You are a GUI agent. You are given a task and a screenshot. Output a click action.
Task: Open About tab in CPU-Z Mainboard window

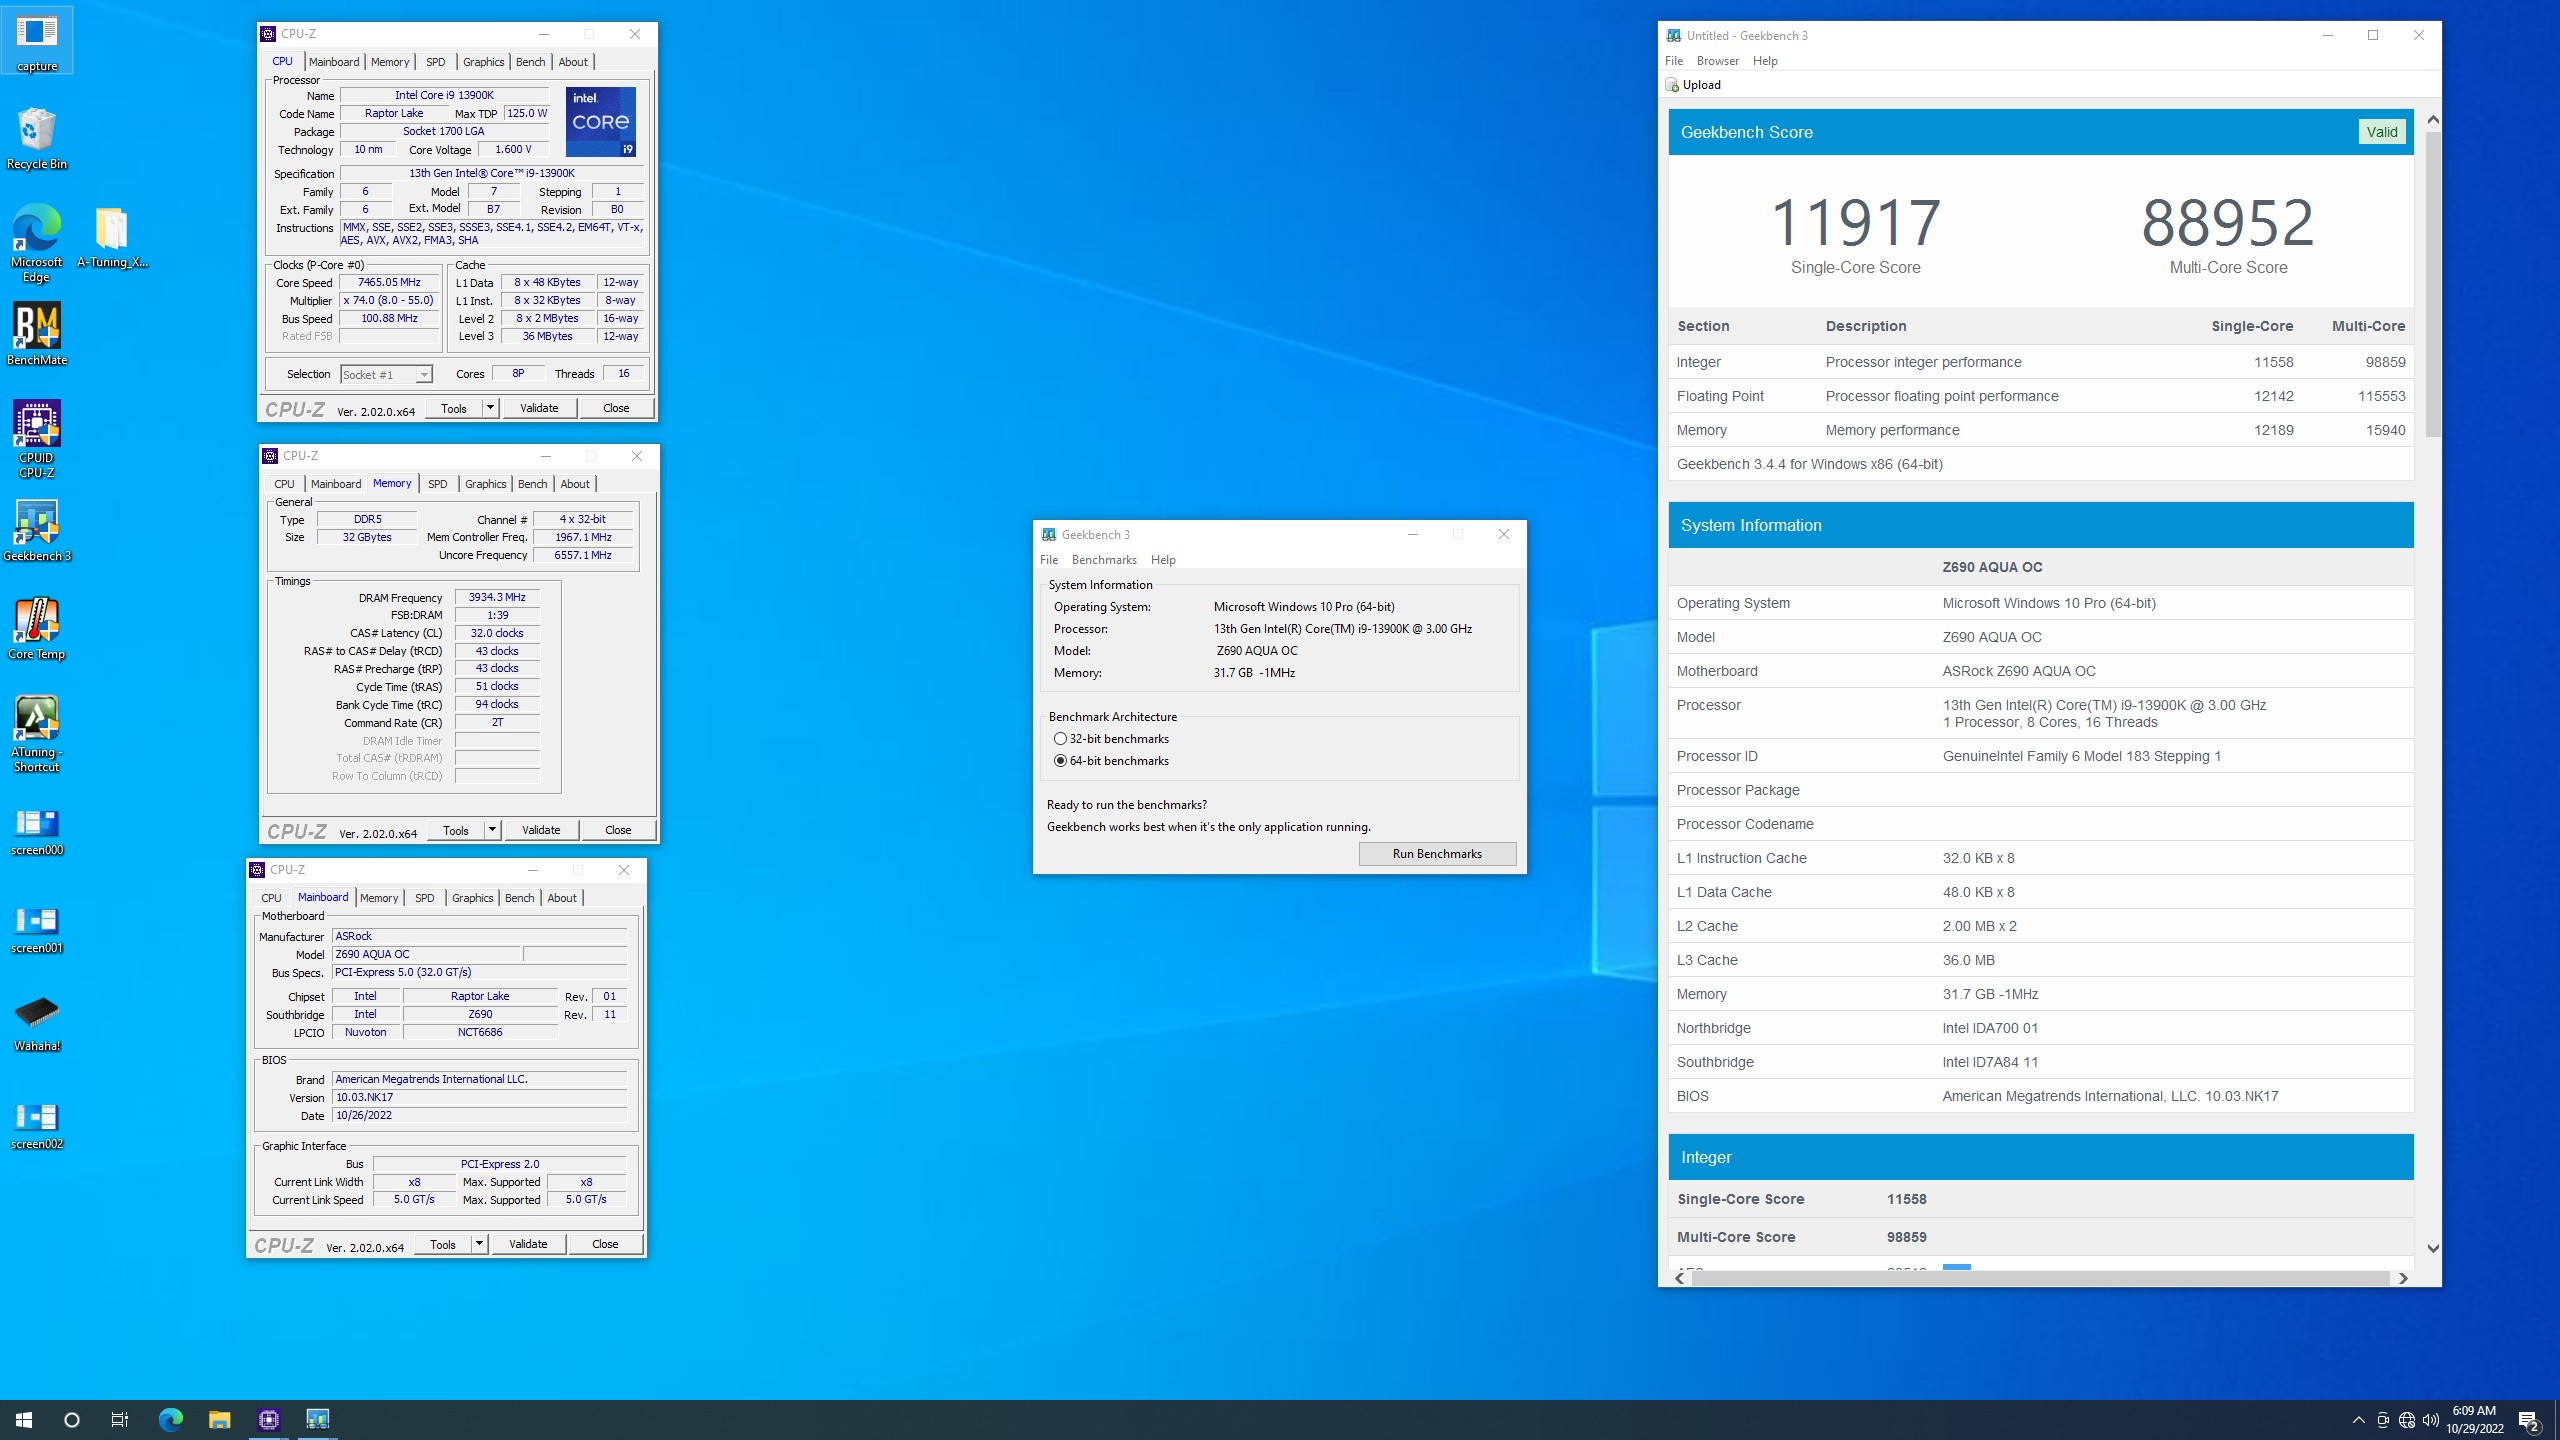562,898
